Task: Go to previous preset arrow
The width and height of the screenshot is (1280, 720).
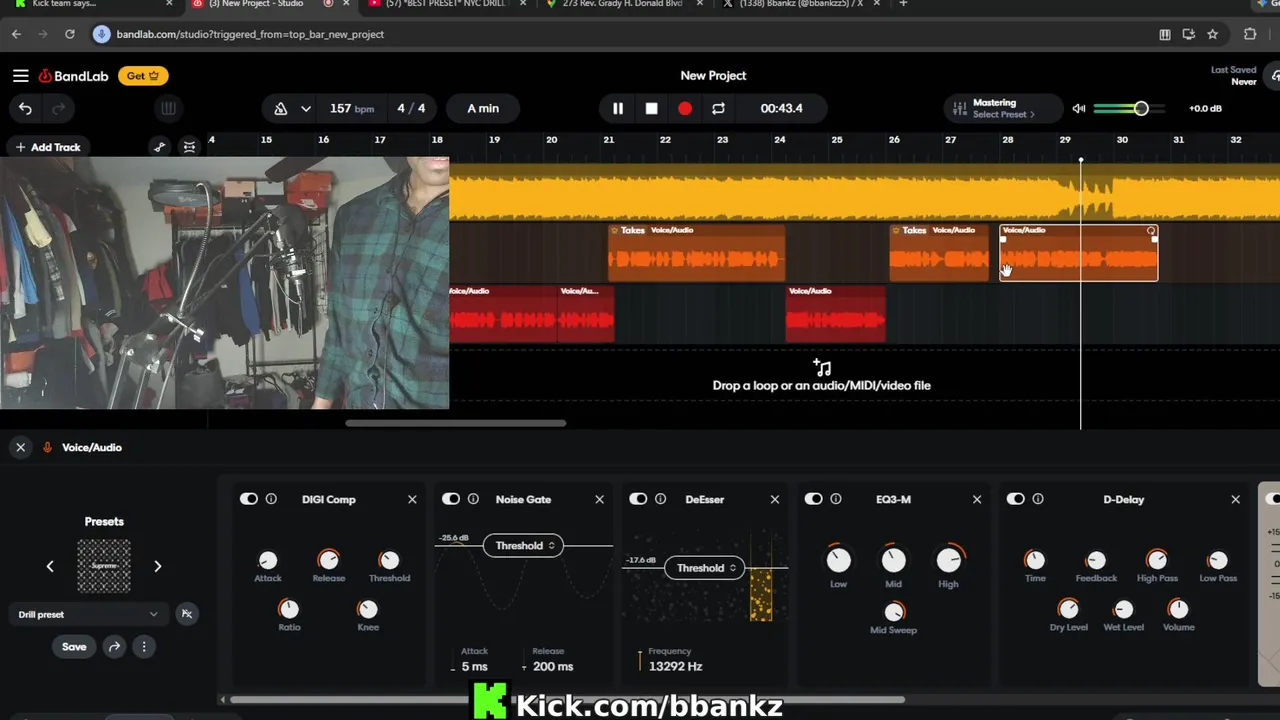Action: point(50,566)
